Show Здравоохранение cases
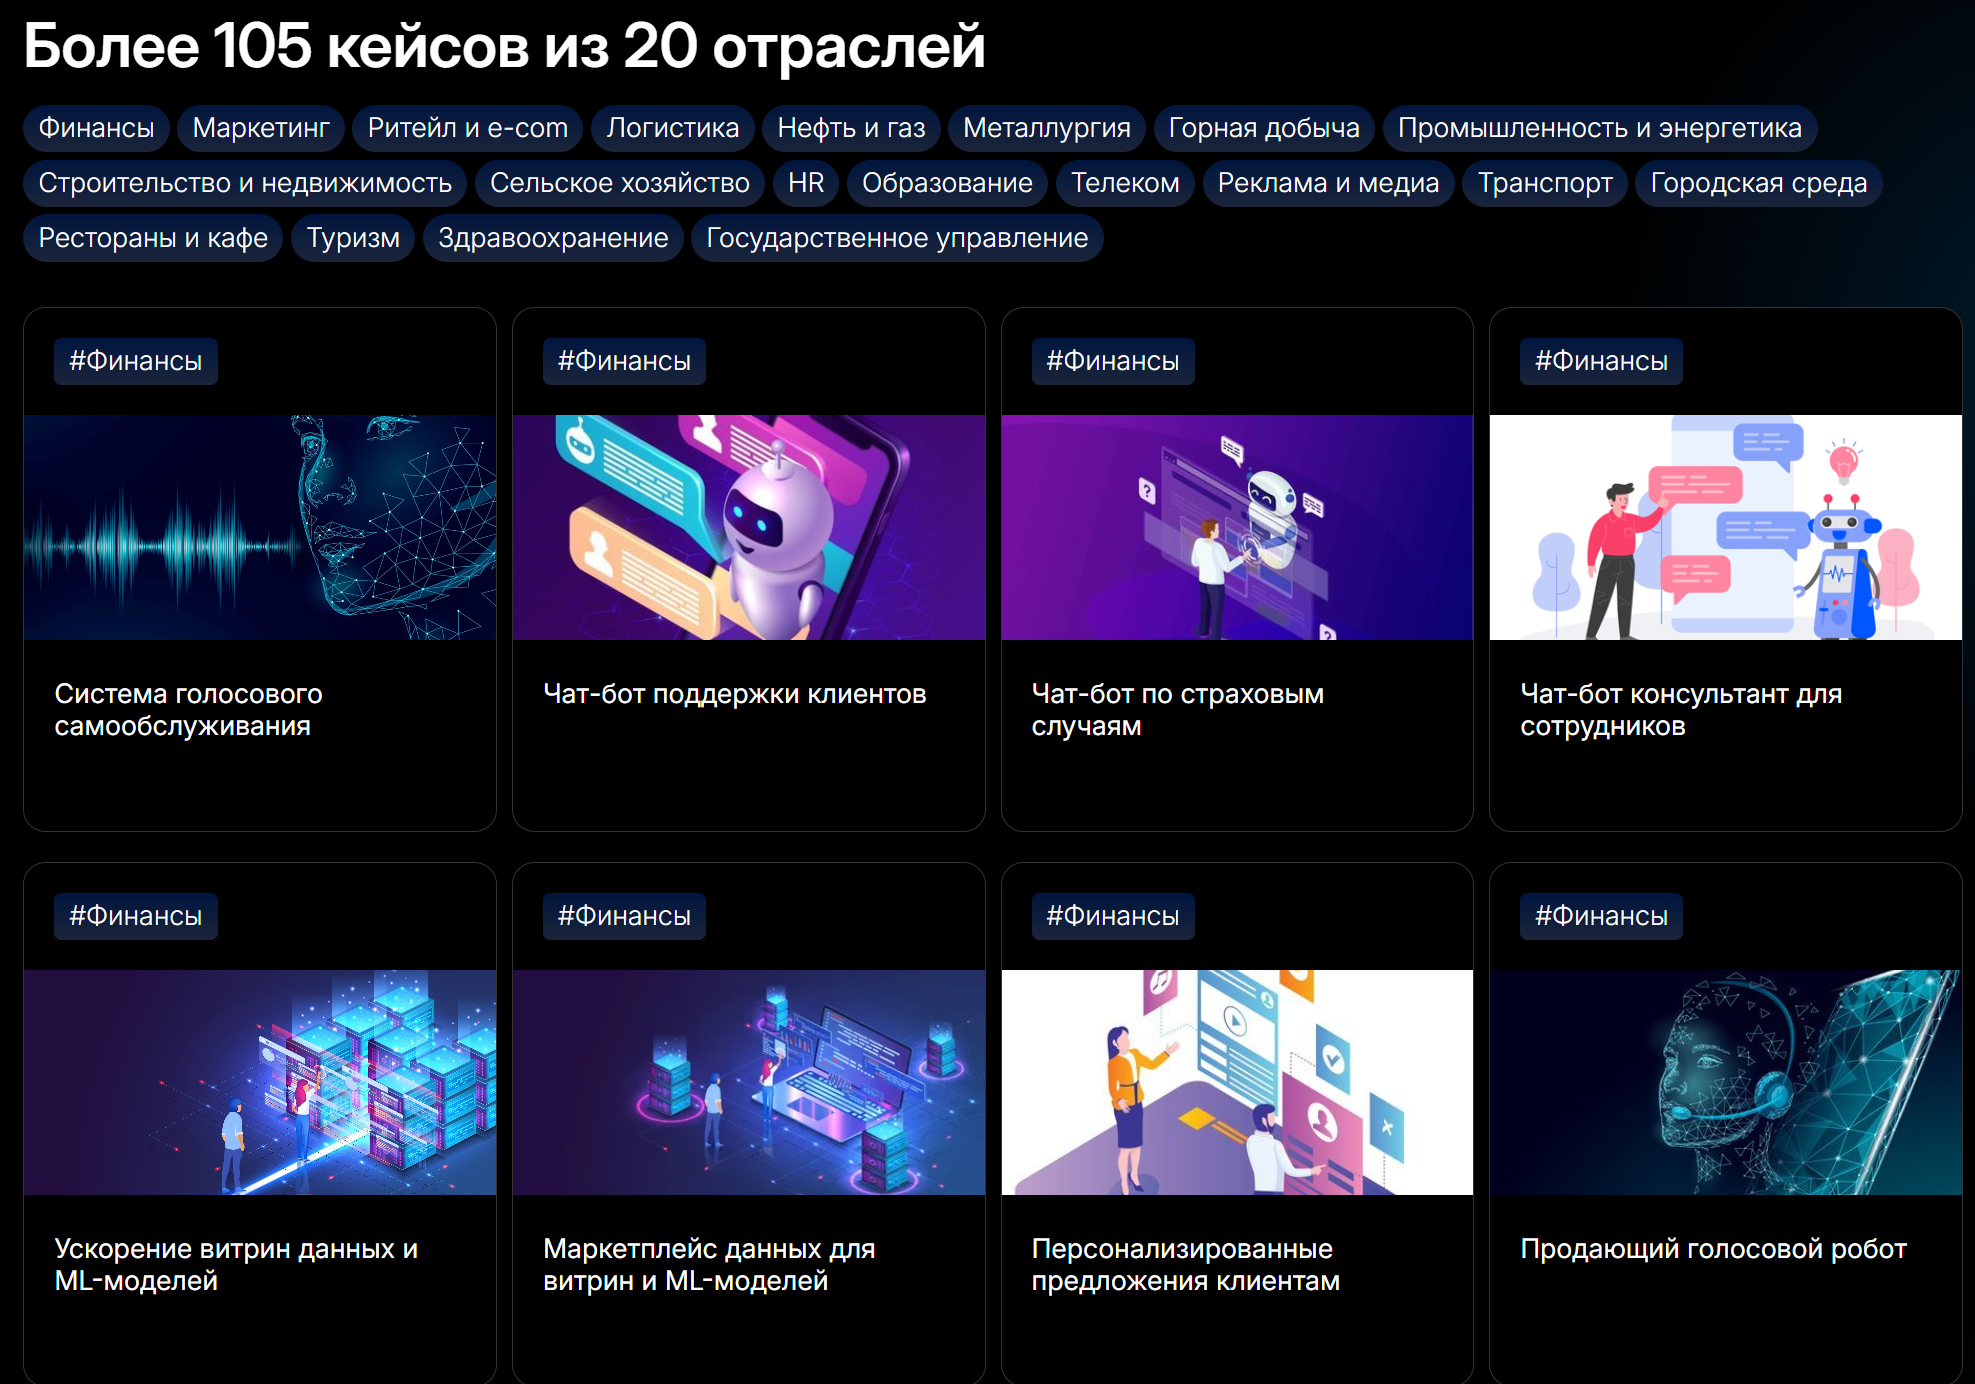The width and height of the screenshot is (1975, 1384). click(553, 238)
